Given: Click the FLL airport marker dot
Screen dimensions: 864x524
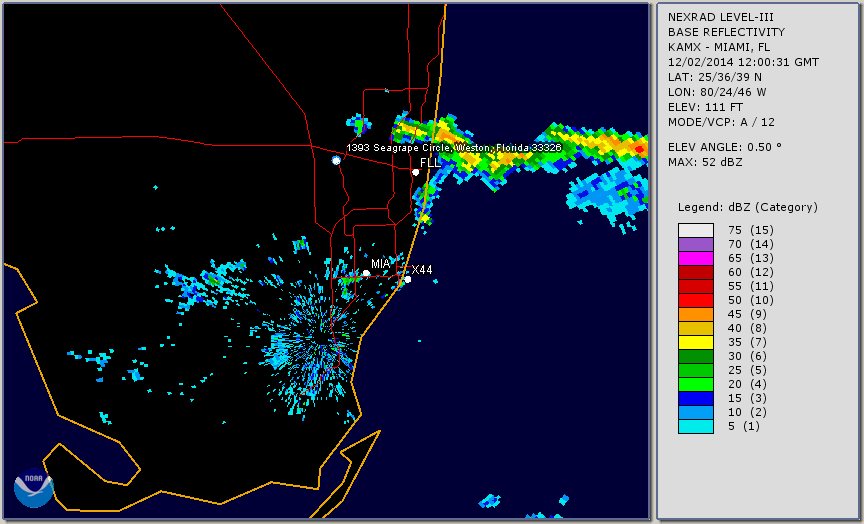Looking at the screenshot, I should point(415,172).
